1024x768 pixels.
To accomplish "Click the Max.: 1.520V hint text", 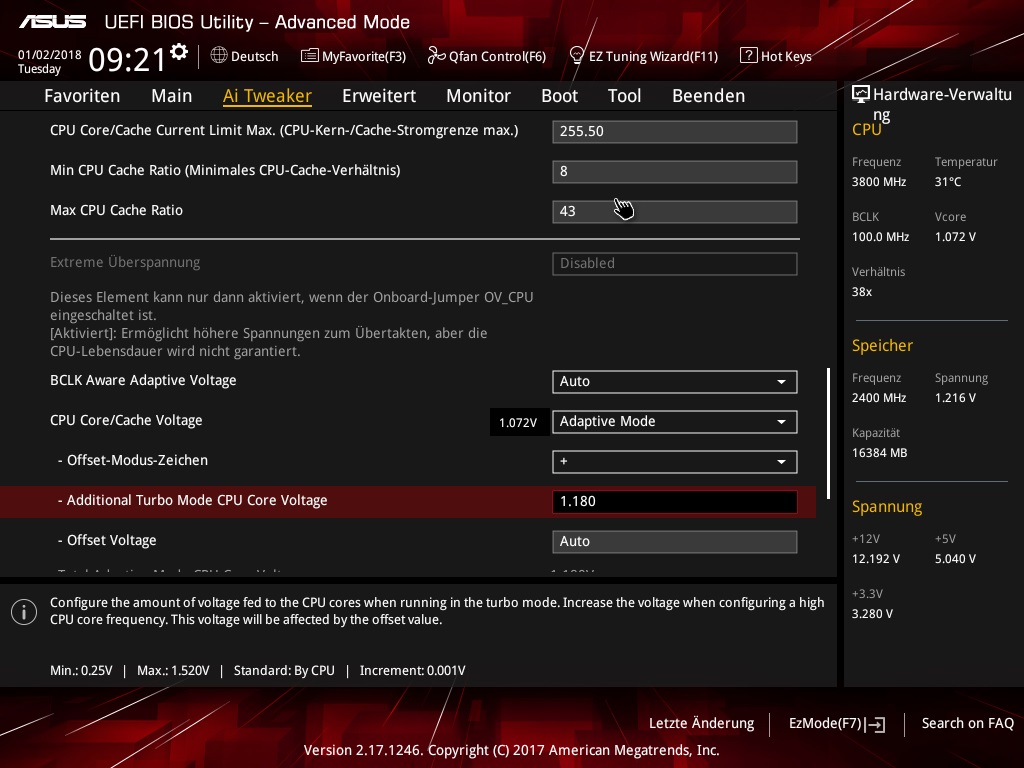I will pyautogui.click(x=173, y=671).
